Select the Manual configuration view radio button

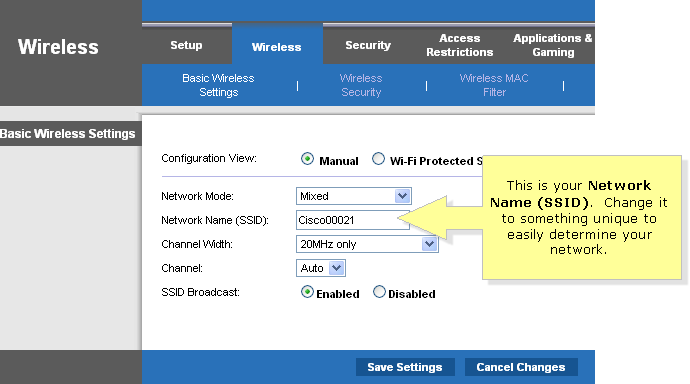coord(307,159)
